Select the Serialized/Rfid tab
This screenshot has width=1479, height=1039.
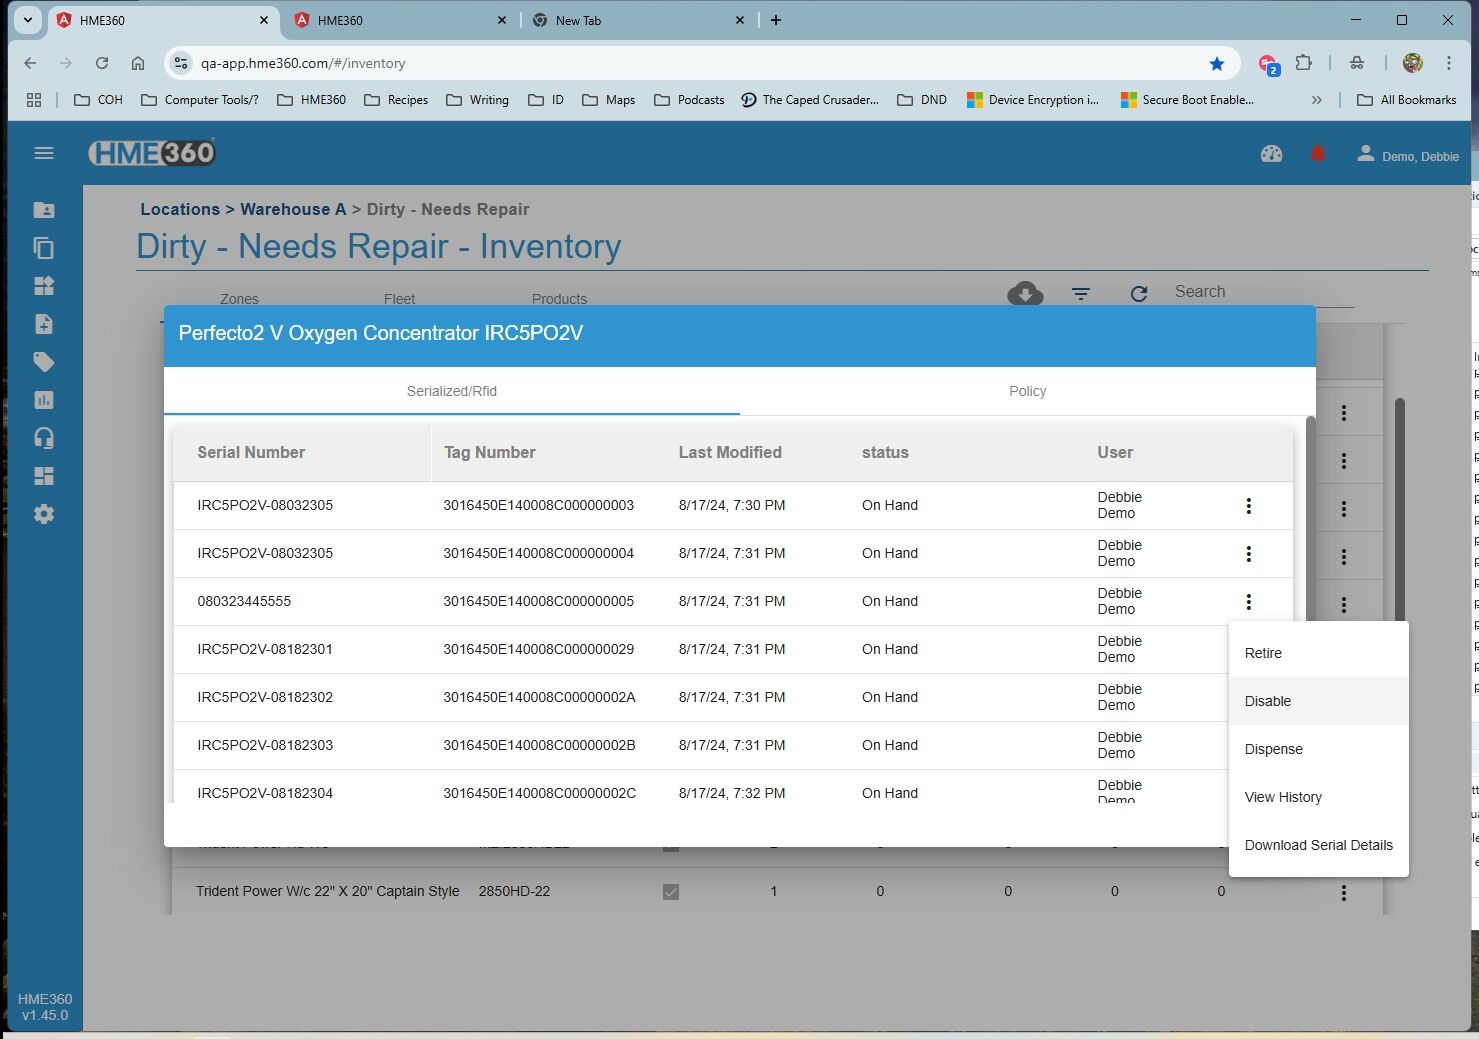(x=452, y=391)
